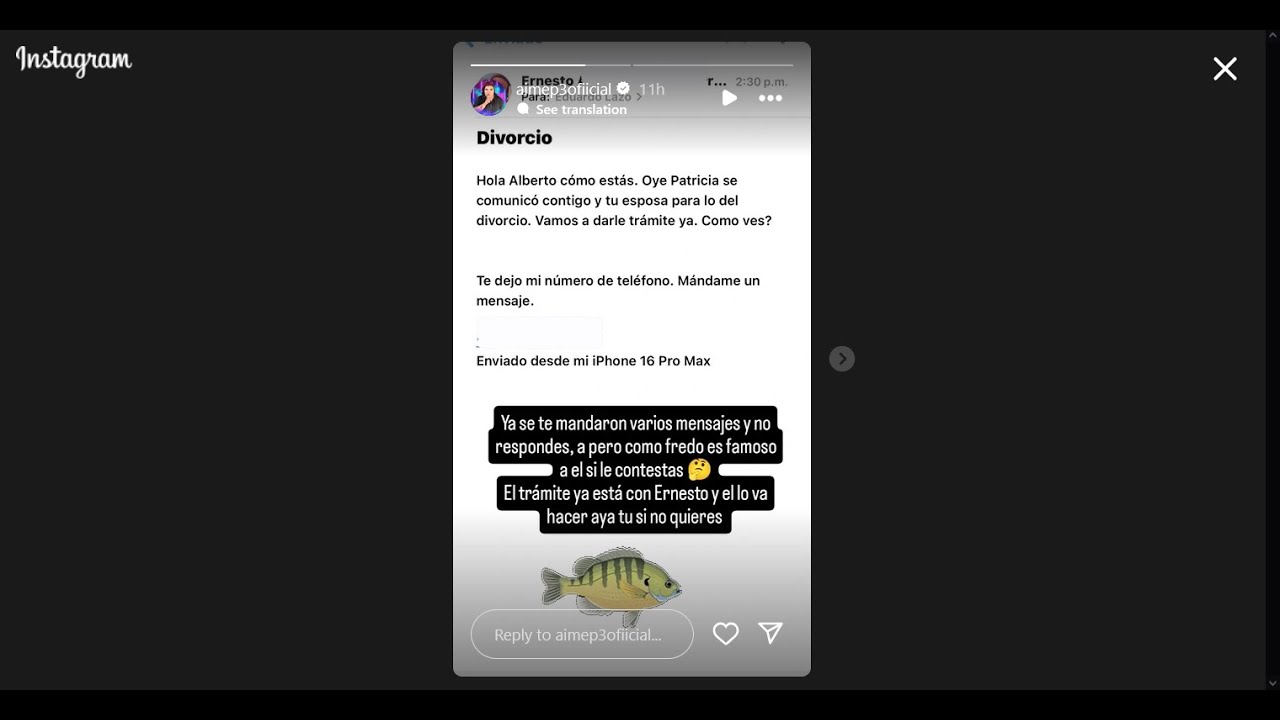This screenshot has height=720, width=1280.
Task: Go to the next story
Action: pos(842,359)
